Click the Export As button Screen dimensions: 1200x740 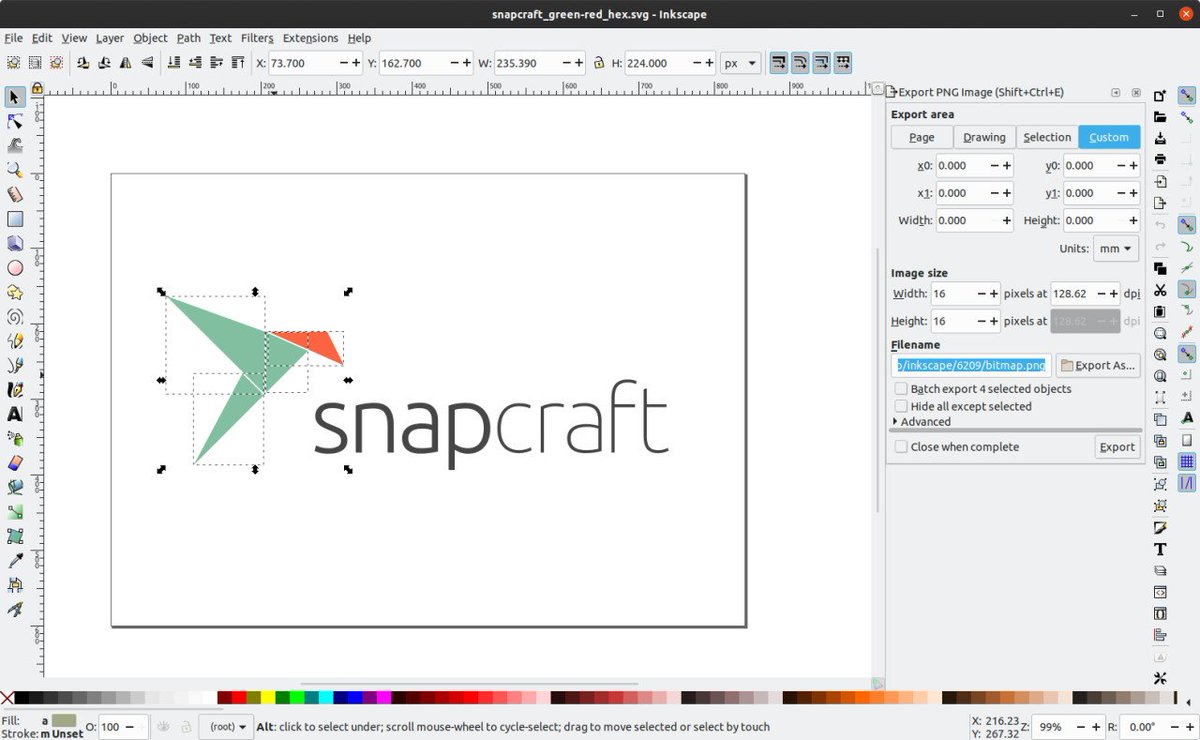pos(1098,365)
